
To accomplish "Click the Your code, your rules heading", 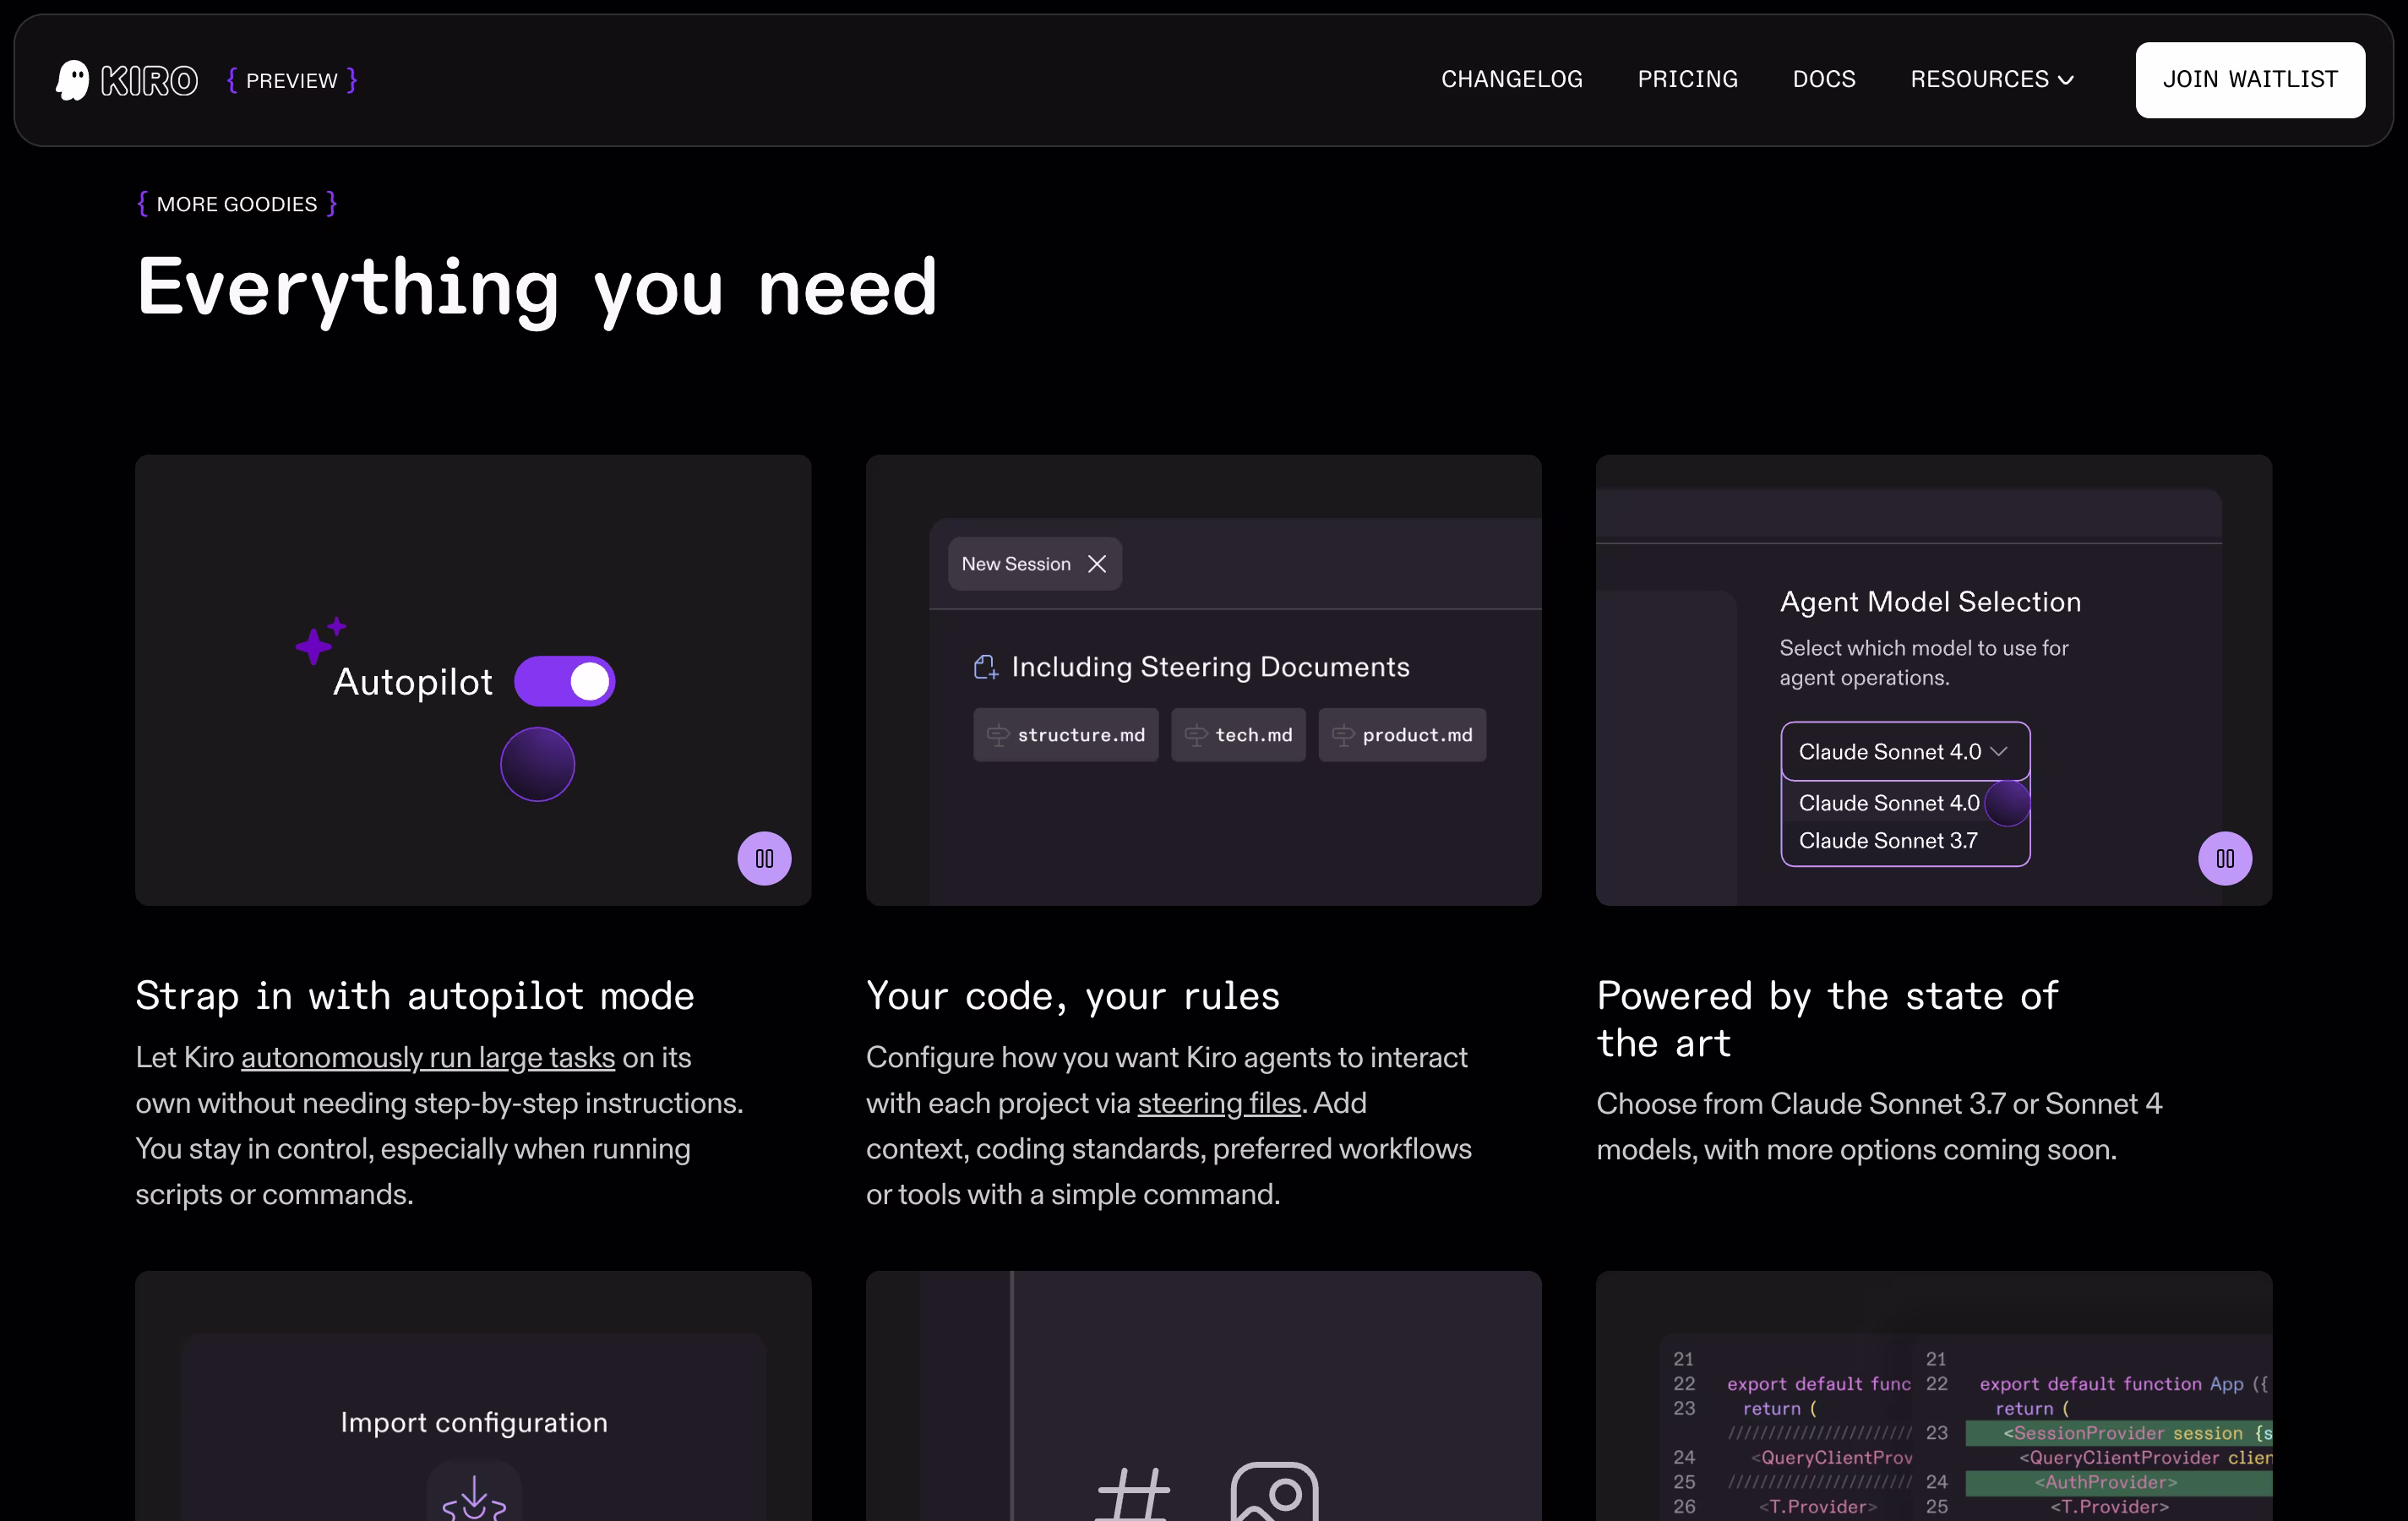I will [1072, 996].
